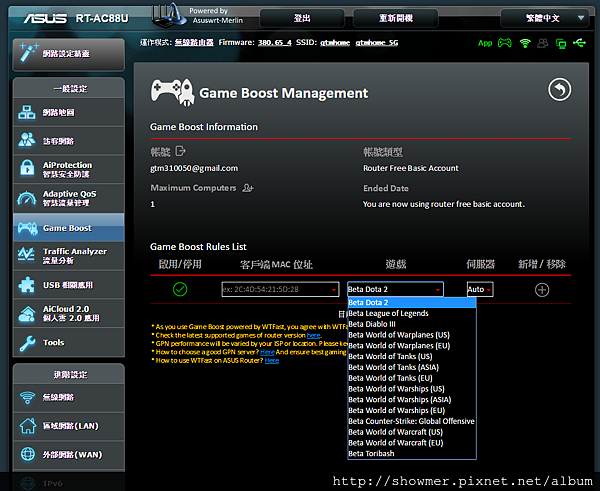
Task: Click the firmware version 380.65_4 link
Action: (274, 42)
